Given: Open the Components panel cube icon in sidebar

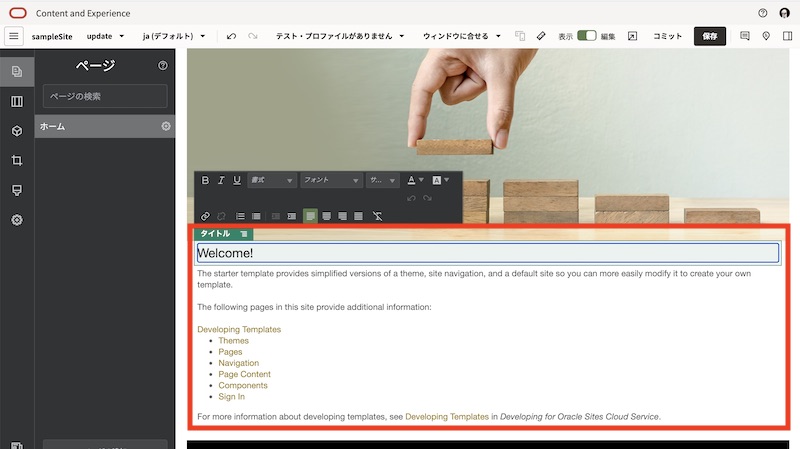Looking at the screenshot, I should coord(17,131).
